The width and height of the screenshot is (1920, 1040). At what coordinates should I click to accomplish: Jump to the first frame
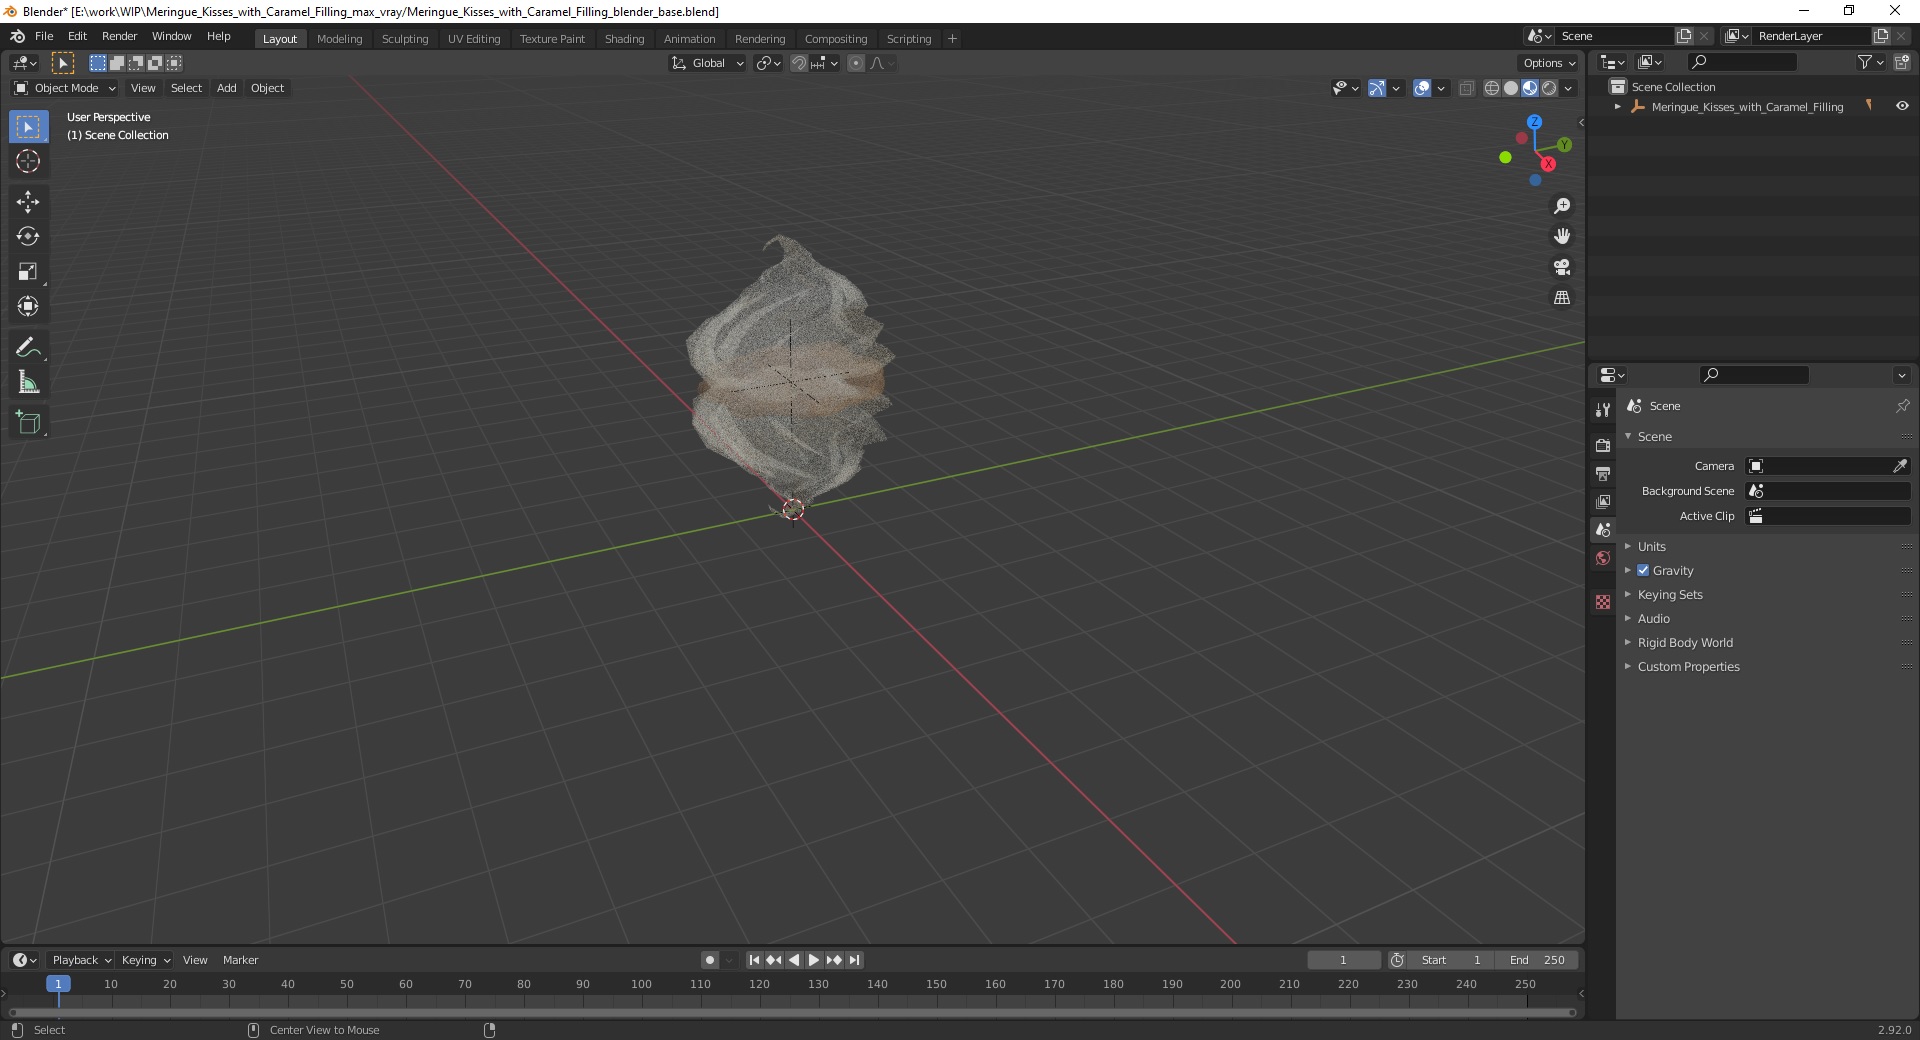click(754, 960)
